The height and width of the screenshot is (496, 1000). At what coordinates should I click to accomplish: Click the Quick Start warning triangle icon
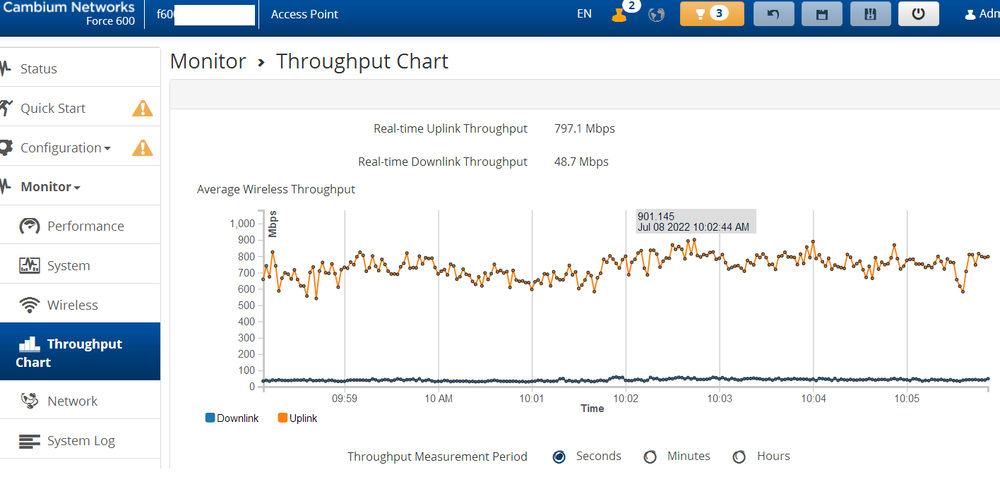pos(142,108)
